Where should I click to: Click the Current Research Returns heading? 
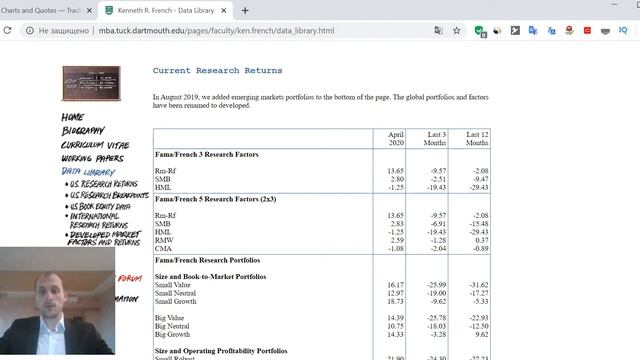[218, 71]
